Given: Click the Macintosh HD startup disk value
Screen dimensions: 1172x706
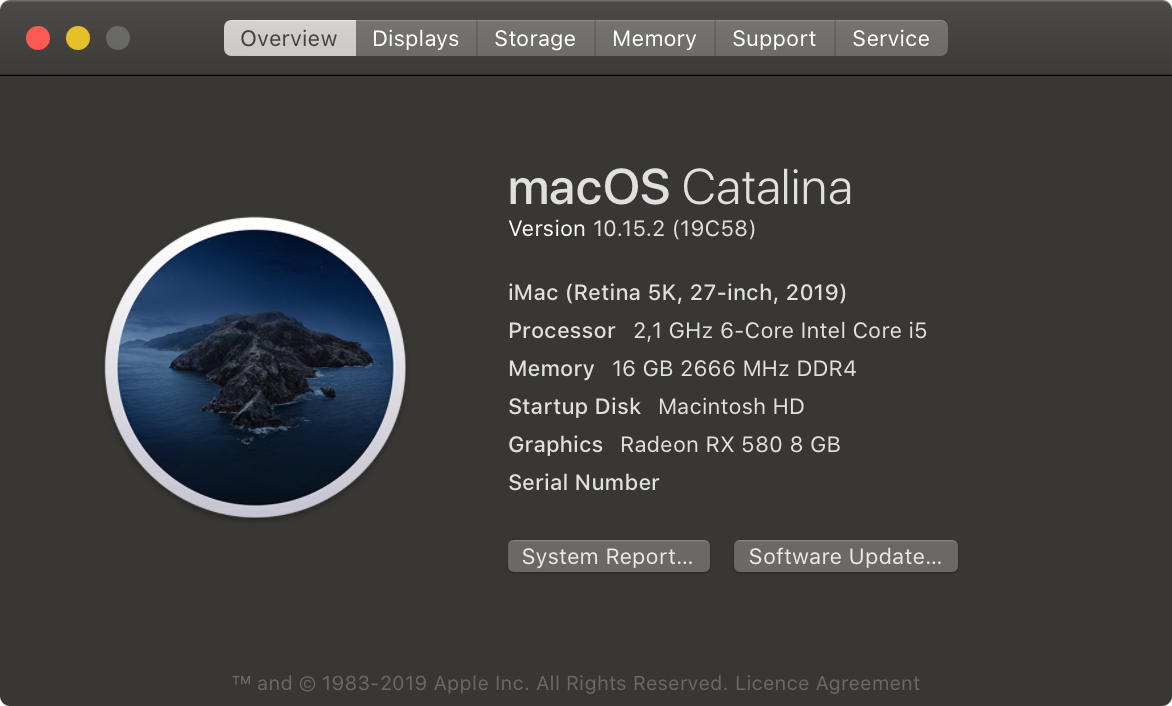Looking at the screenshot, I should pos(731,406).
